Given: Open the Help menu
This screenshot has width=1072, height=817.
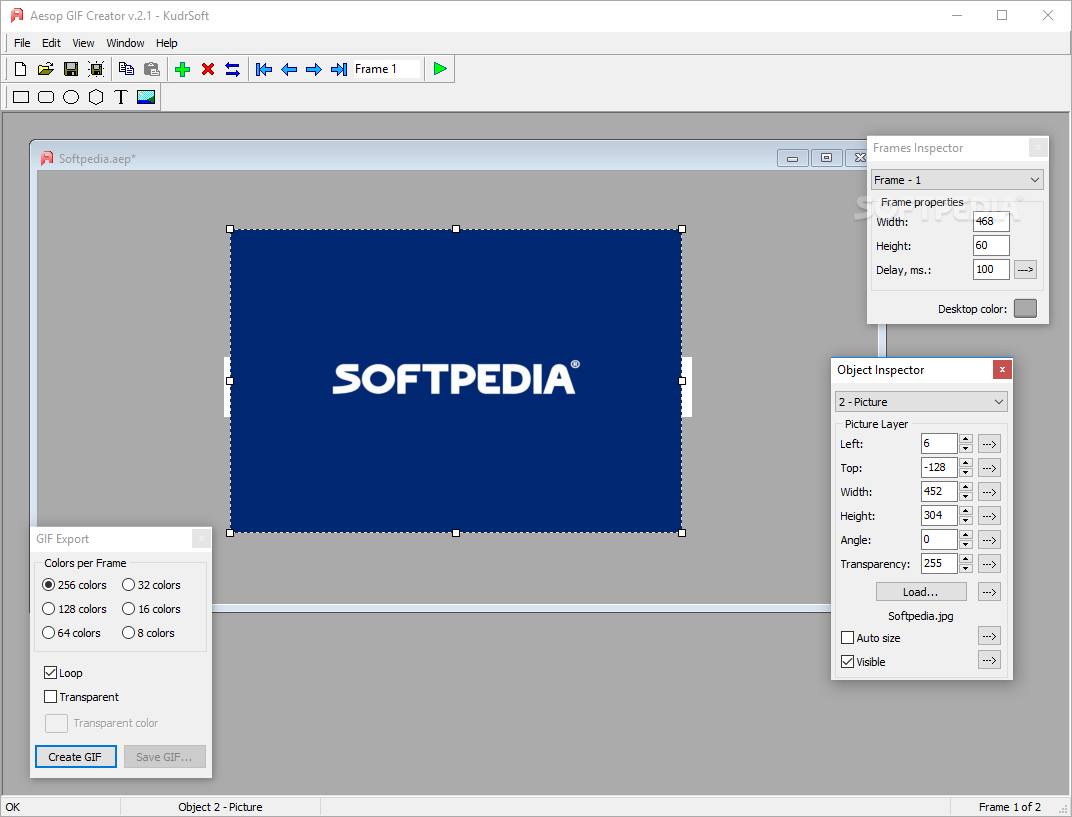Looking at the screenshot, I should (167, 43).
